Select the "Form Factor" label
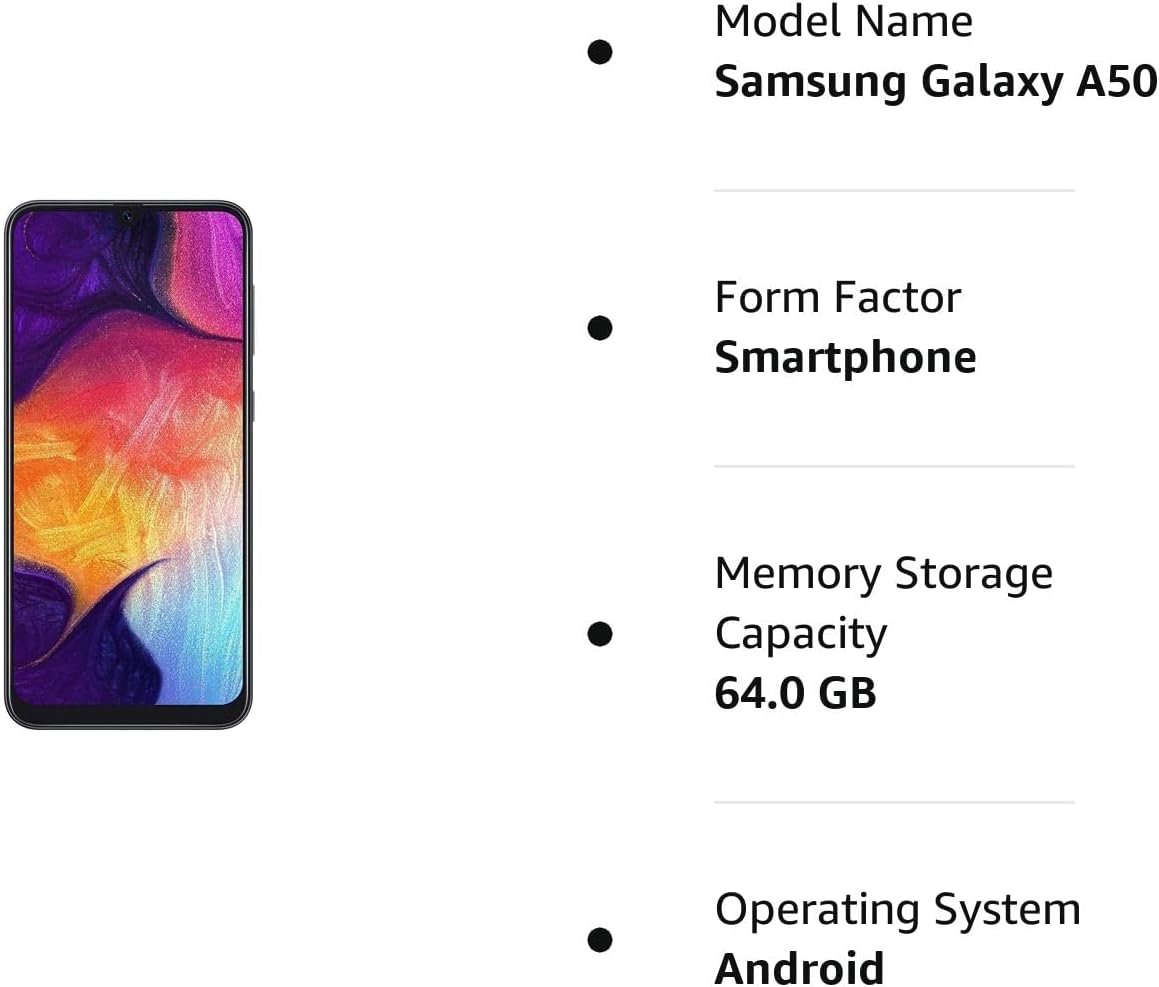 click(838, 297)
